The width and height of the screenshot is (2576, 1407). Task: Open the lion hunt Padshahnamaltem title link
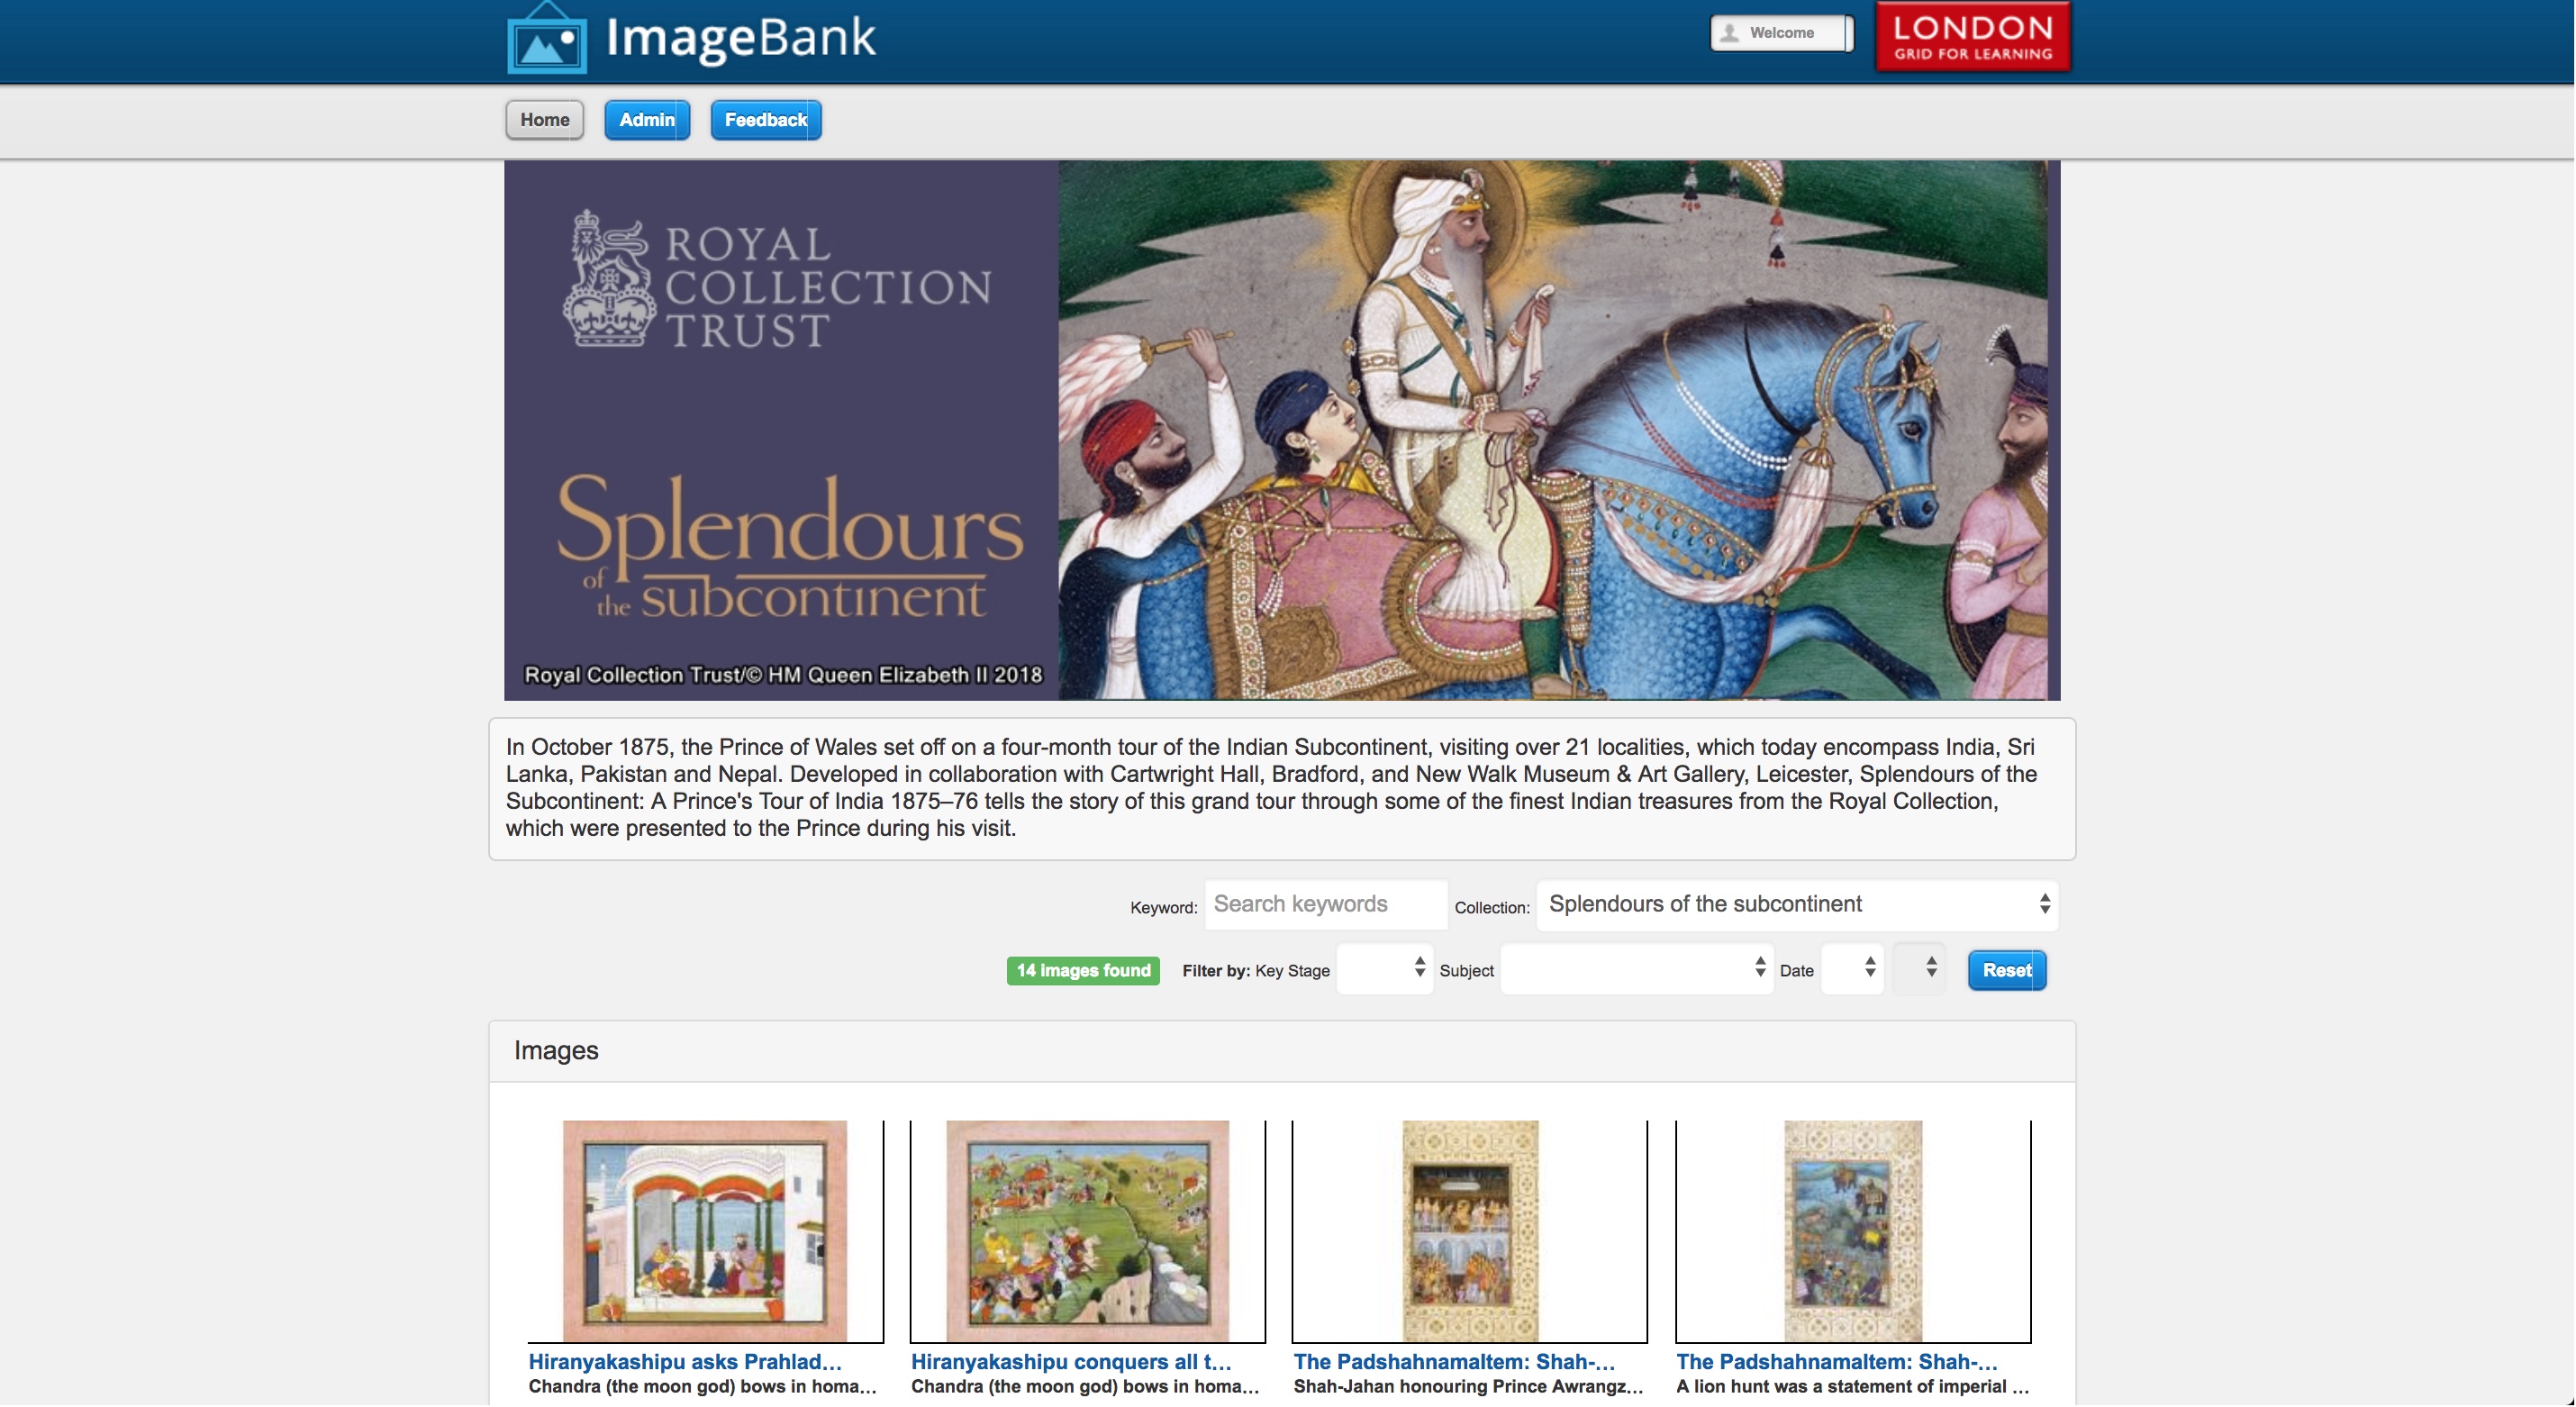[x=1836, y=1361]
